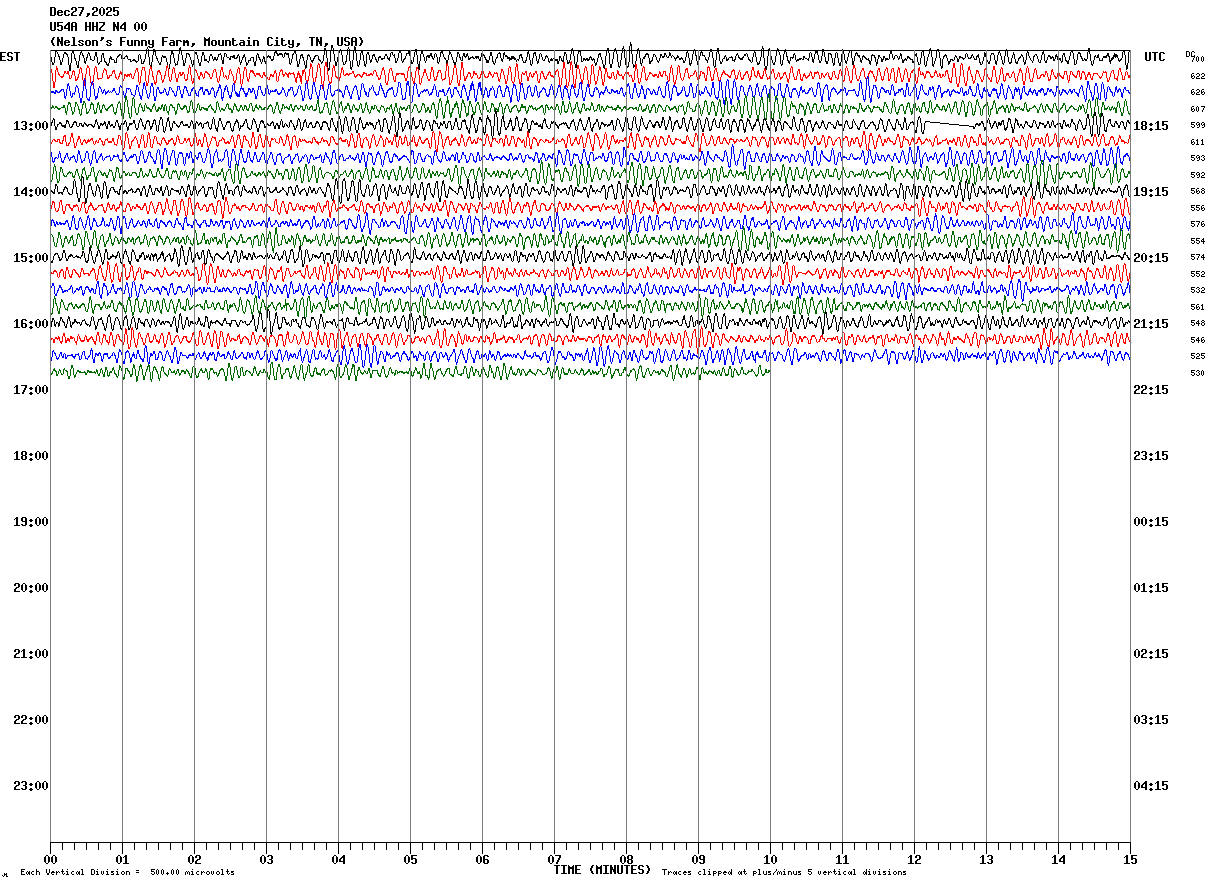Click the DC offset value "607"
1210x886 pixels.
(x=1197, y=109)
